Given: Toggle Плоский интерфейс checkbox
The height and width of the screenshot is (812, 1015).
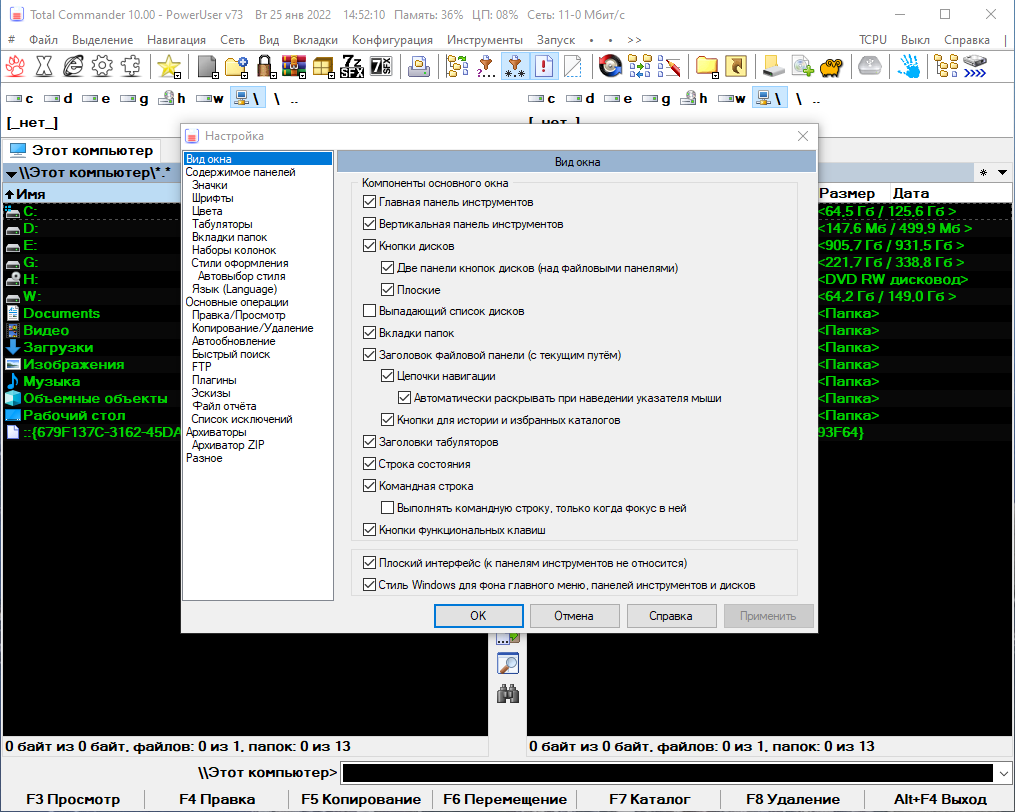Looking at the screenshot, I should click(x=370, y=563).
